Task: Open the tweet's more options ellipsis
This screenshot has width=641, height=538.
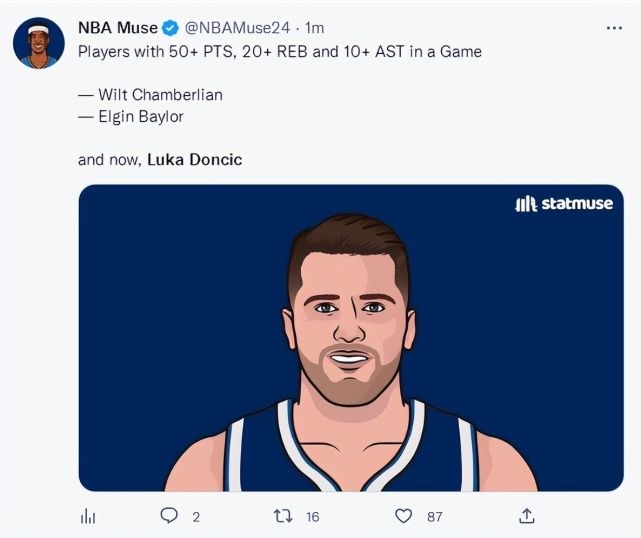Action: [x=614, y=28]
